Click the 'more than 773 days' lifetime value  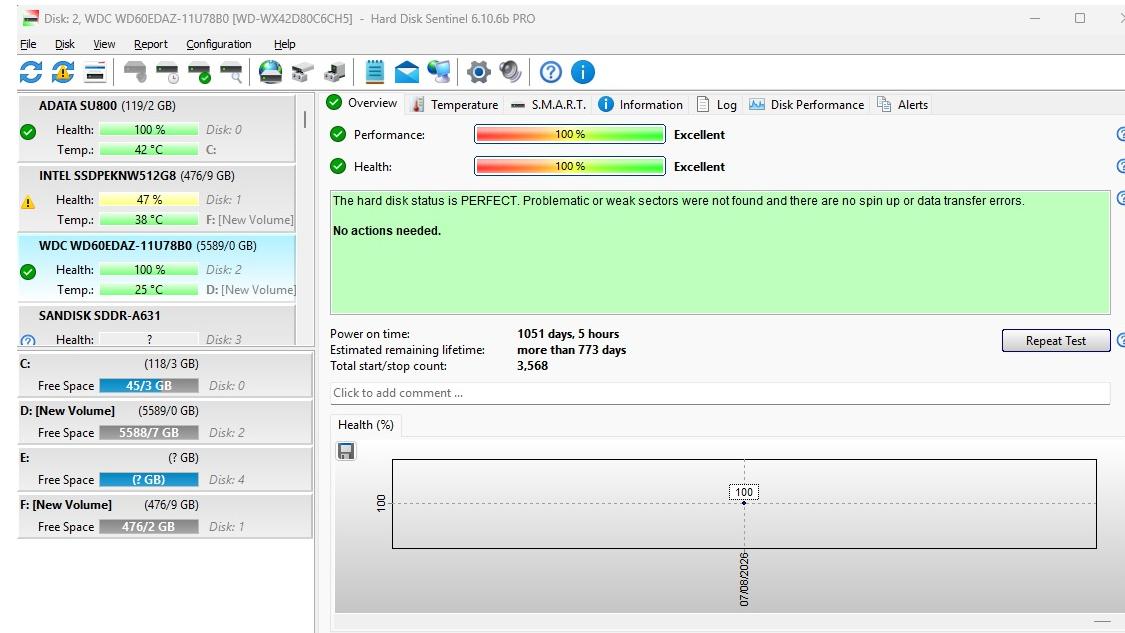click(x=571, y=350)
